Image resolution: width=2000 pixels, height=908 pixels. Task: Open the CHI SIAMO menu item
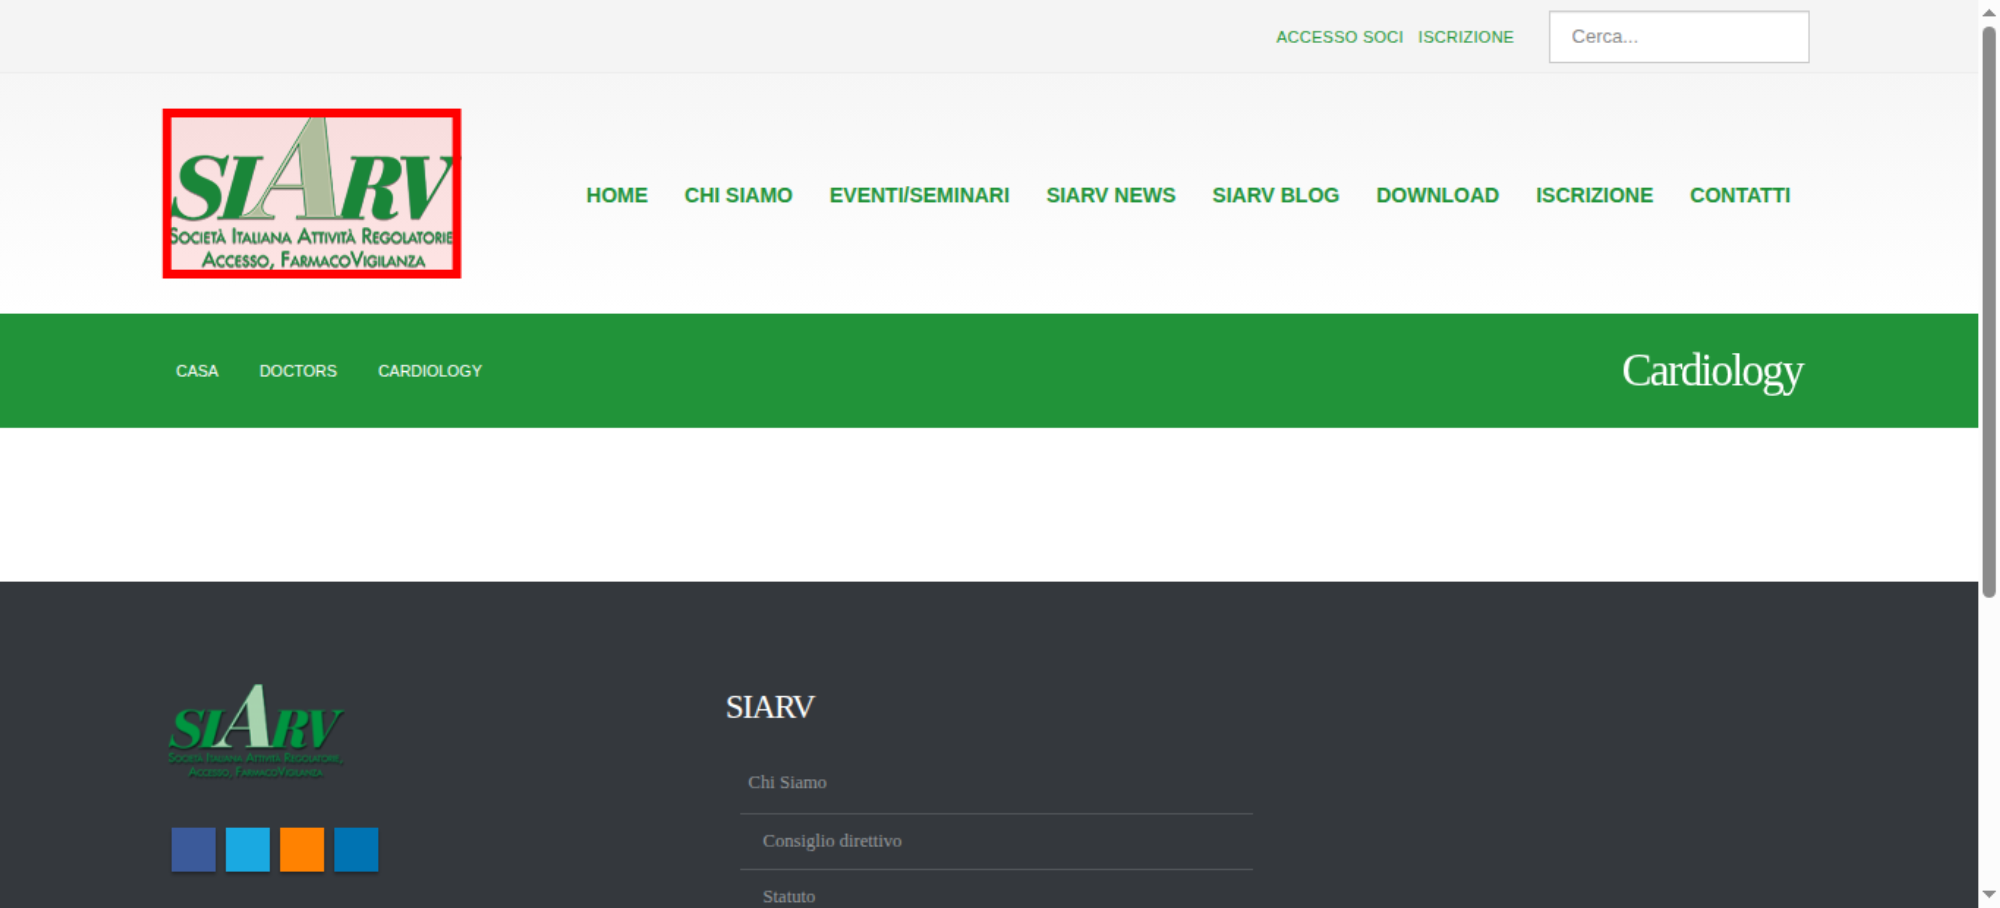point(738,195)
